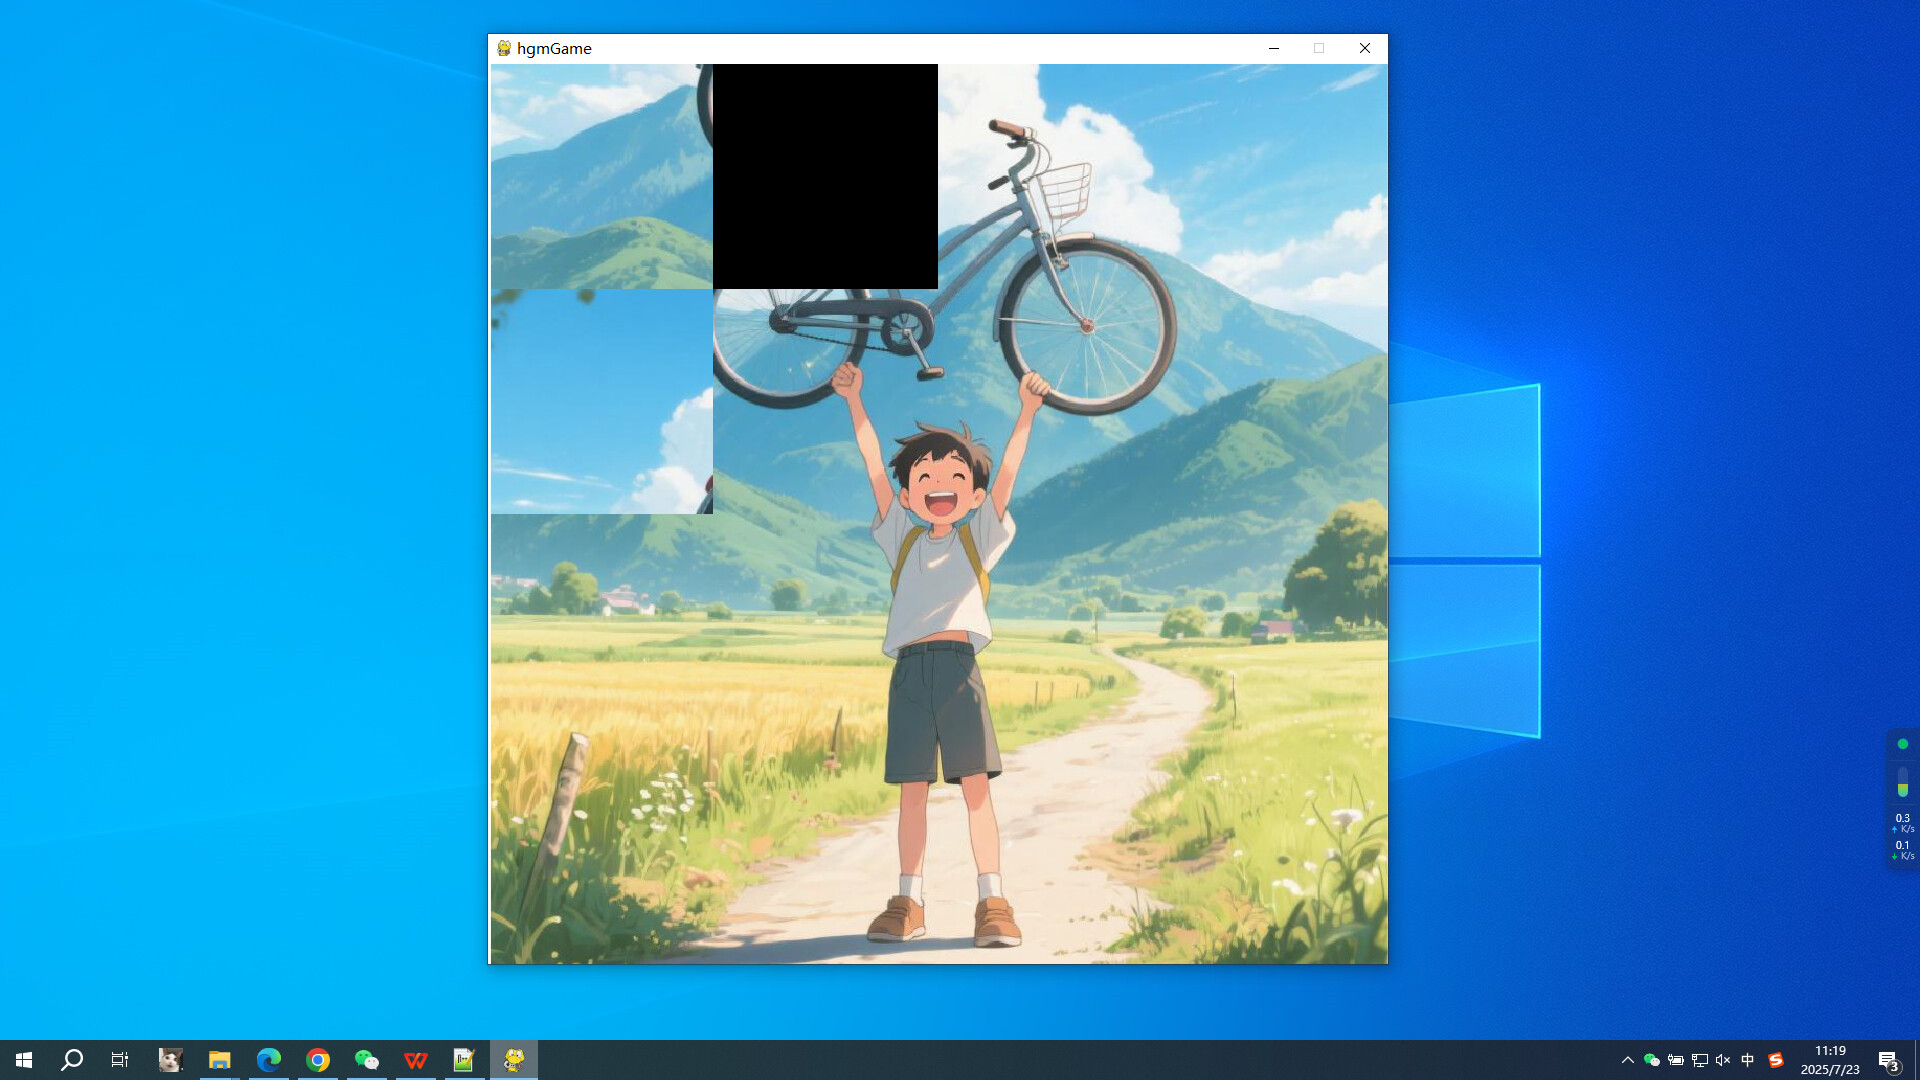The height and width of the screenshot is (1080, 1920).
Task: Click the Sogou input icon in the system tray
Action: click(1777, 1059)
